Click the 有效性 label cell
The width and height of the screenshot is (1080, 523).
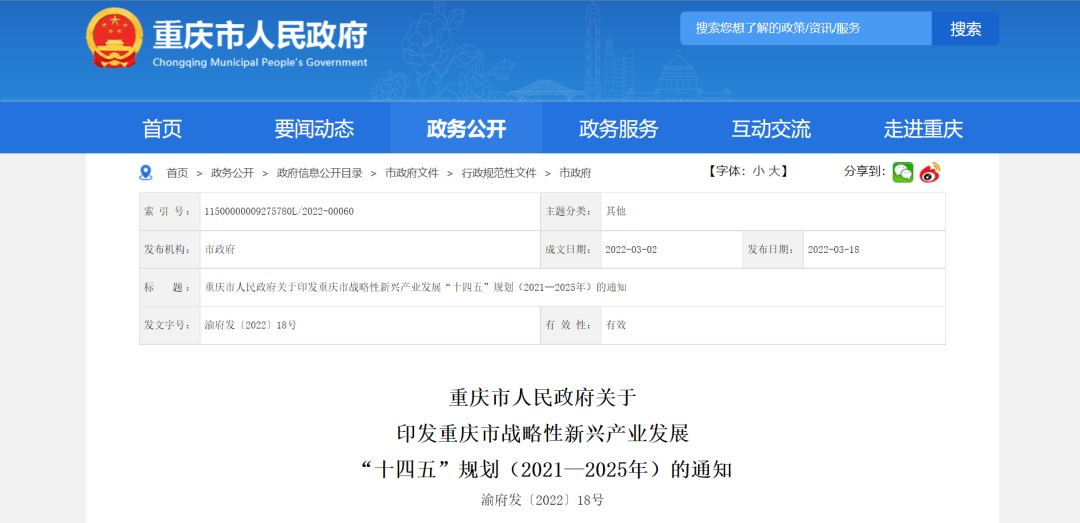point(570,325)
